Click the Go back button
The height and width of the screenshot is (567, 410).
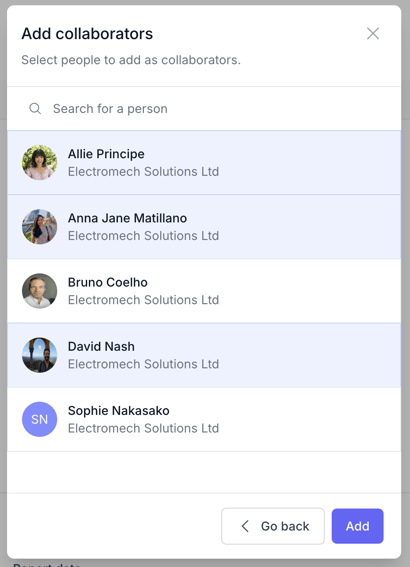click(x=273, y=526)
